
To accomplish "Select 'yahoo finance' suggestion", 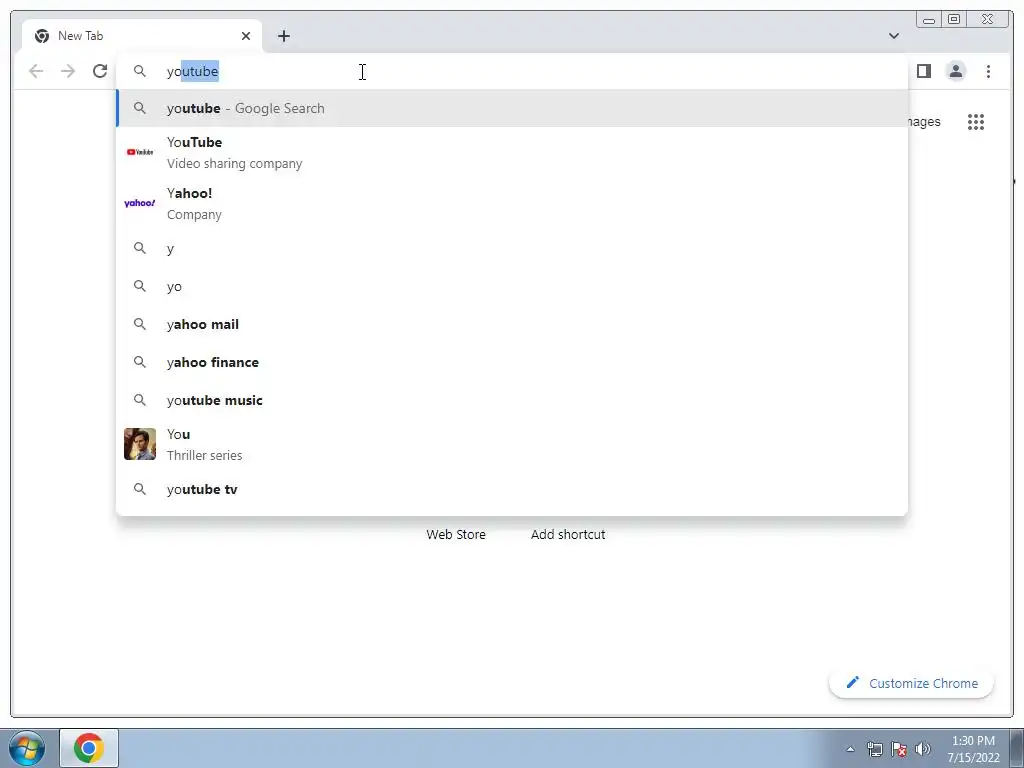I will [x=512, y=362].
